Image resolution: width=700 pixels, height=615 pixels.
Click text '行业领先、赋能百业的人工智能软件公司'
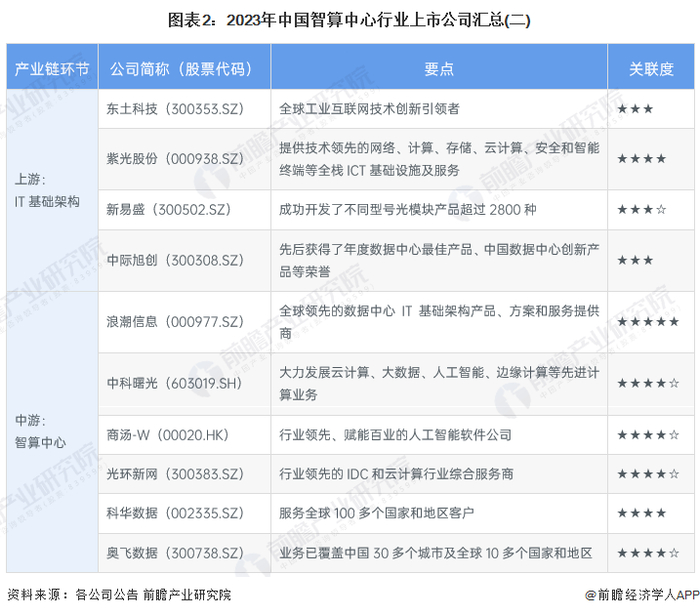[395, 435]
